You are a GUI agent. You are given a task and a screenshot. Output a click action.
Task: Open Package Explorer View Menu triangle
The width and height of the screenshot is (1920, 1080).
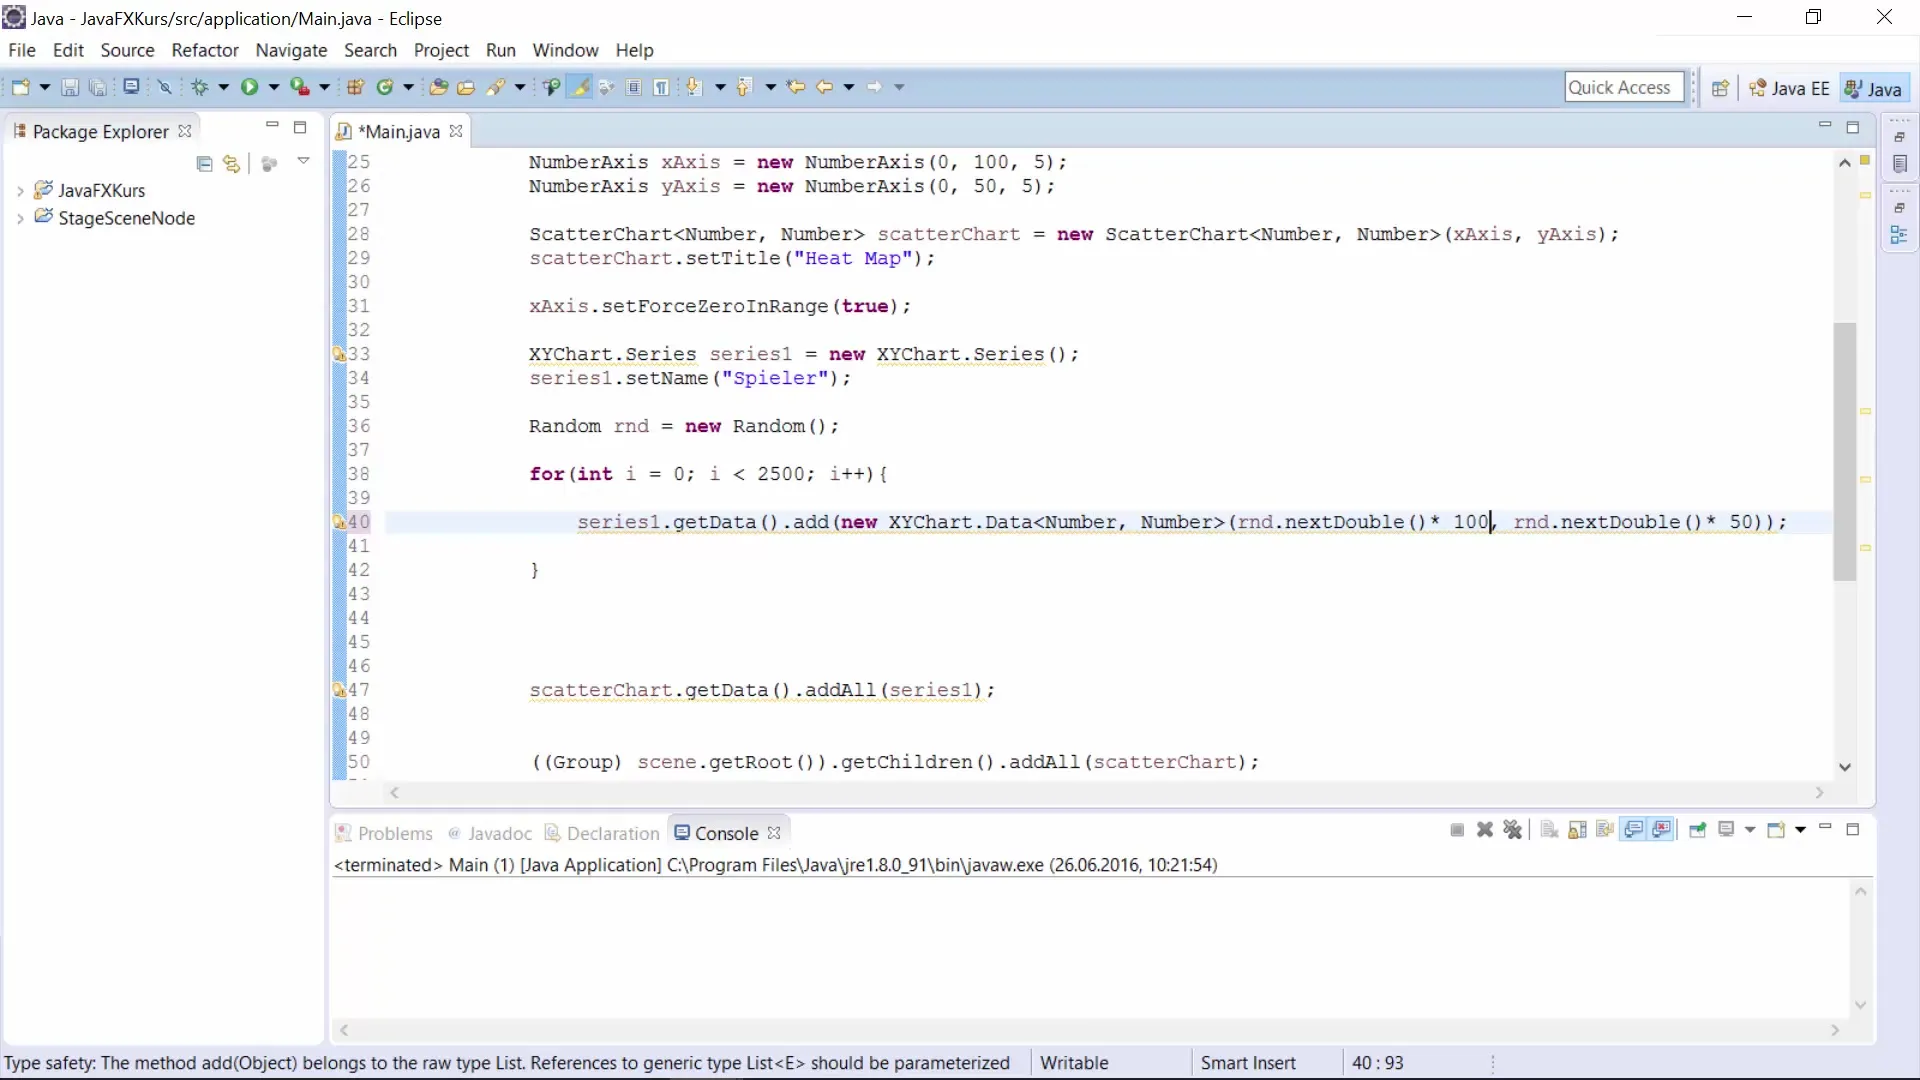pyautogui.click(x=303, y=161)
